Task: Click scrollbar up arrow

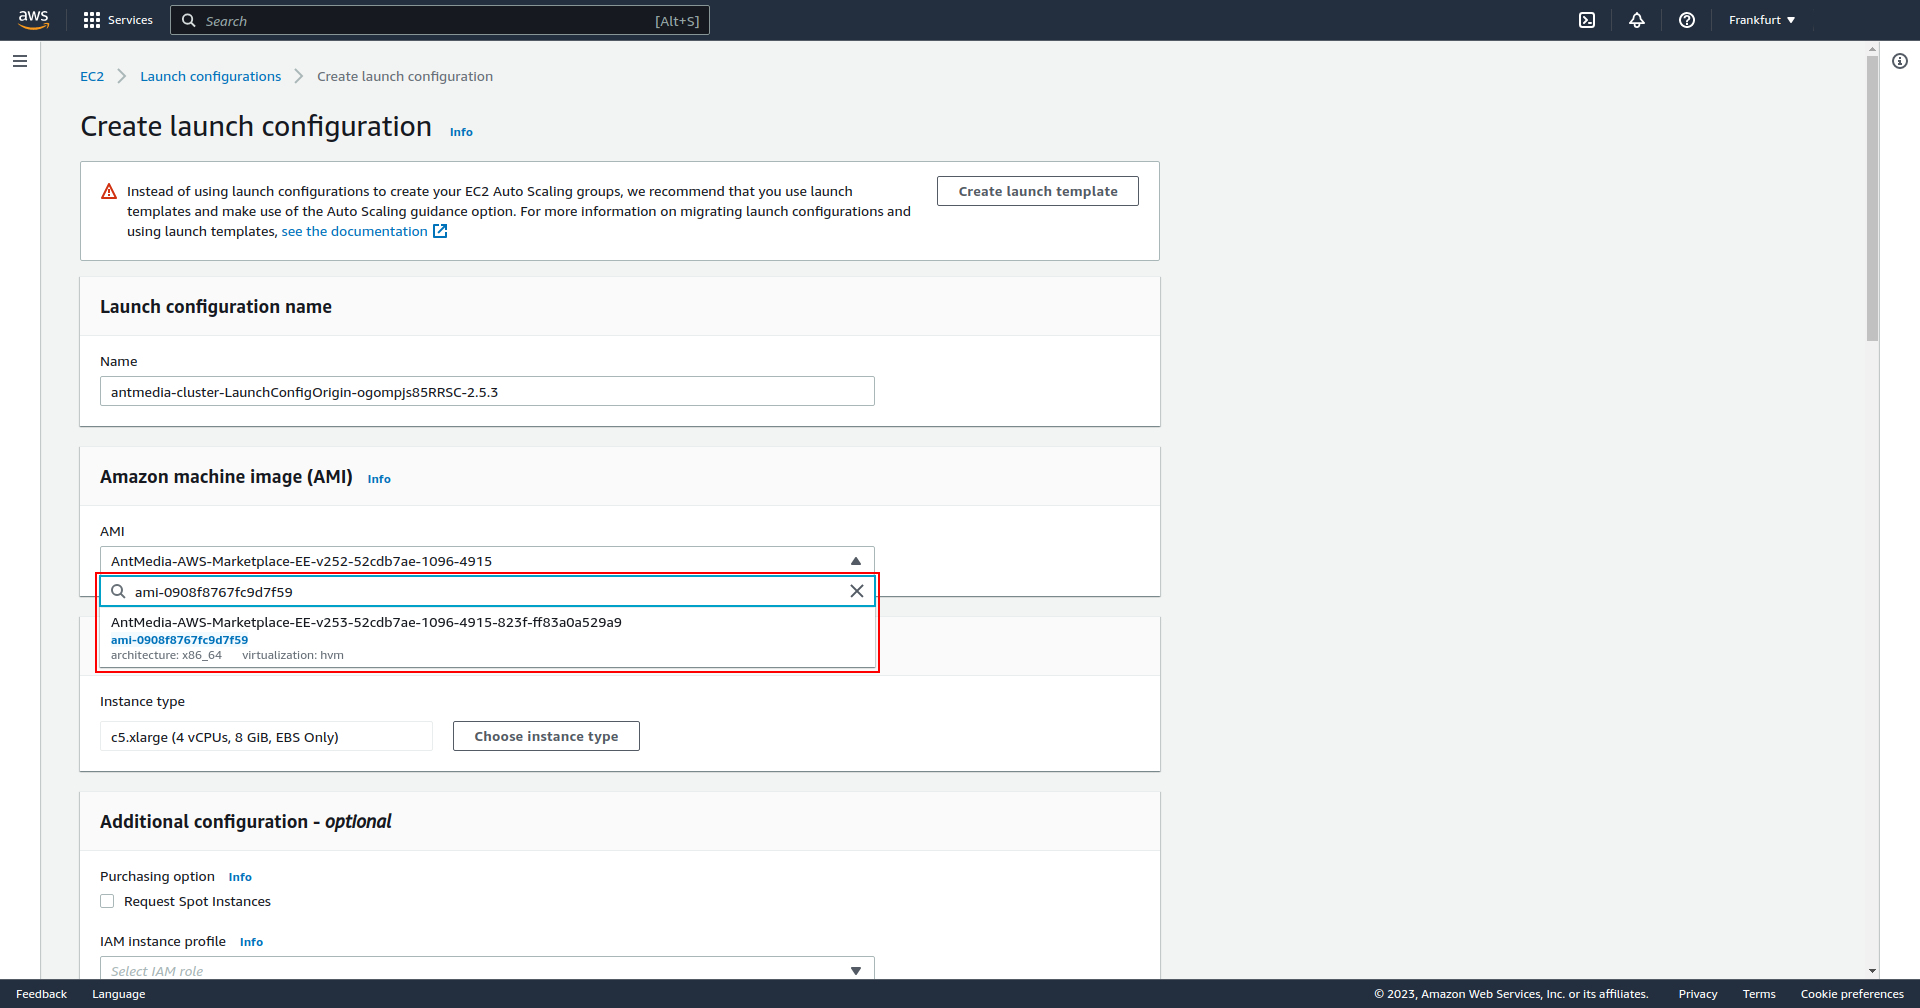Action: 1872,48
